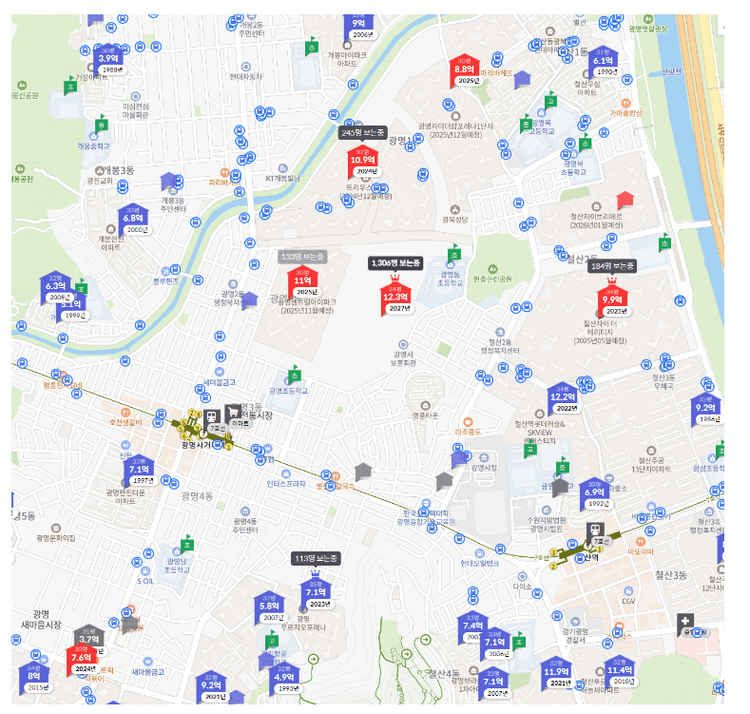Open the 6.1억 1990년 apartment marker
Viewport: 750px width, 714px height.
click(x=603, y=62)
